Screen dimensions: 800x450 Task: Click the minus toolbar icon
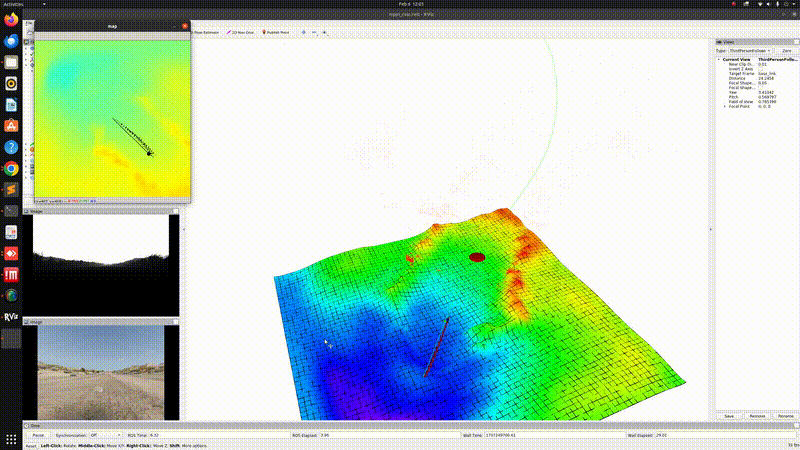tap(314, 32)
